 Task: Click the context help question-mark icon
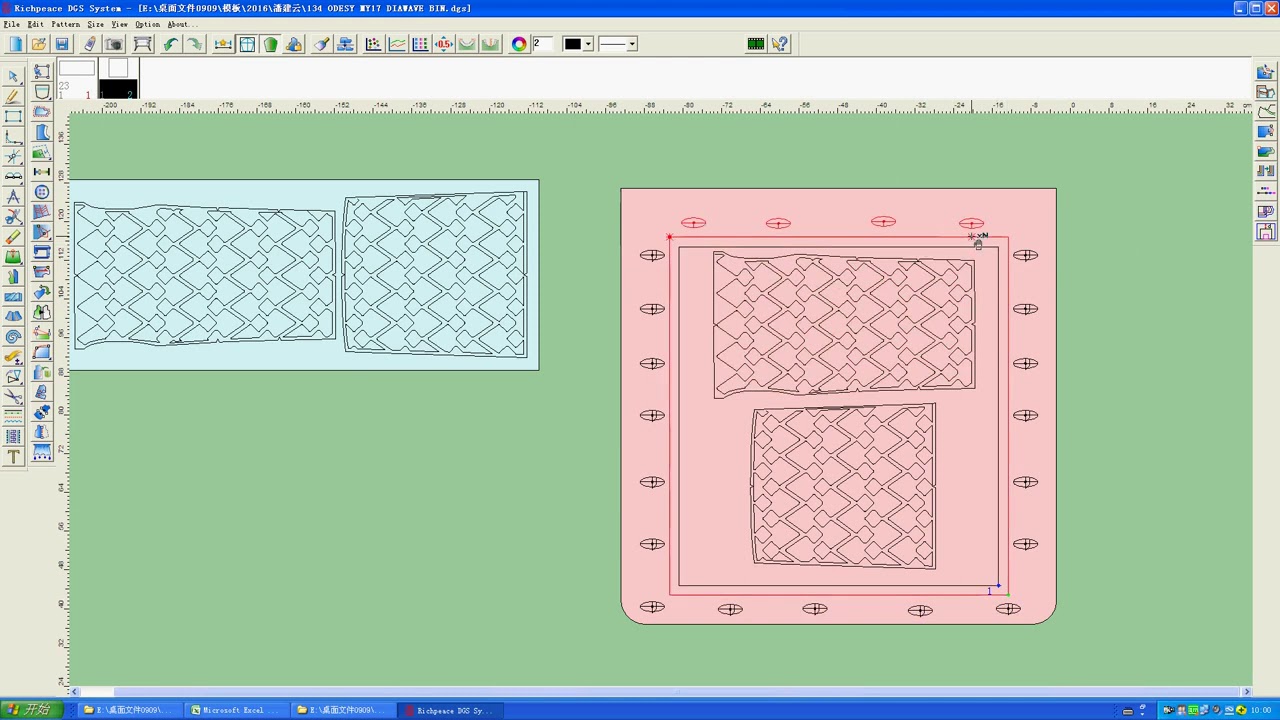(x=780, y=44)
